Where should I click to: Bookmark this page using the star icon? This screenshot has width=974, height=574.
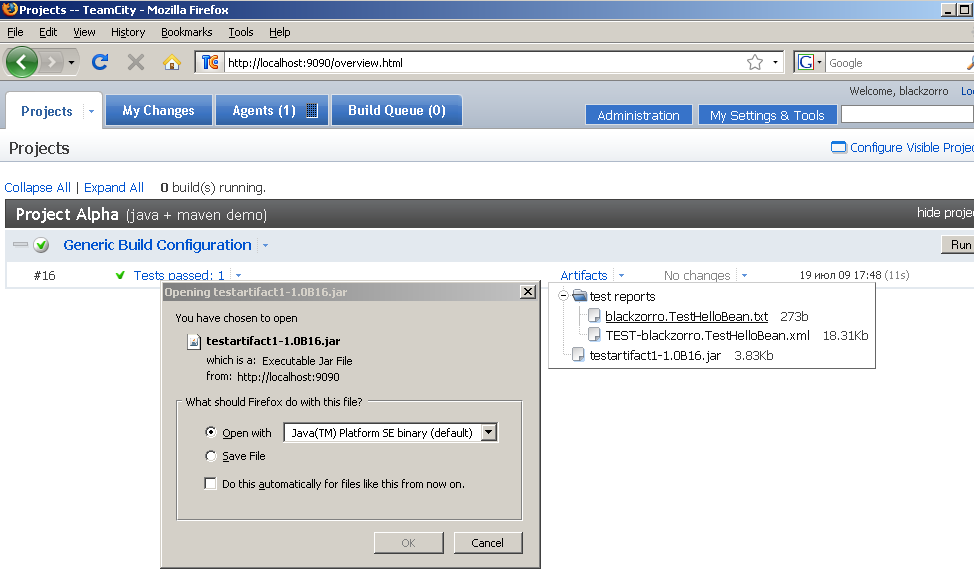pyautogui.click(x=755, y=62)
